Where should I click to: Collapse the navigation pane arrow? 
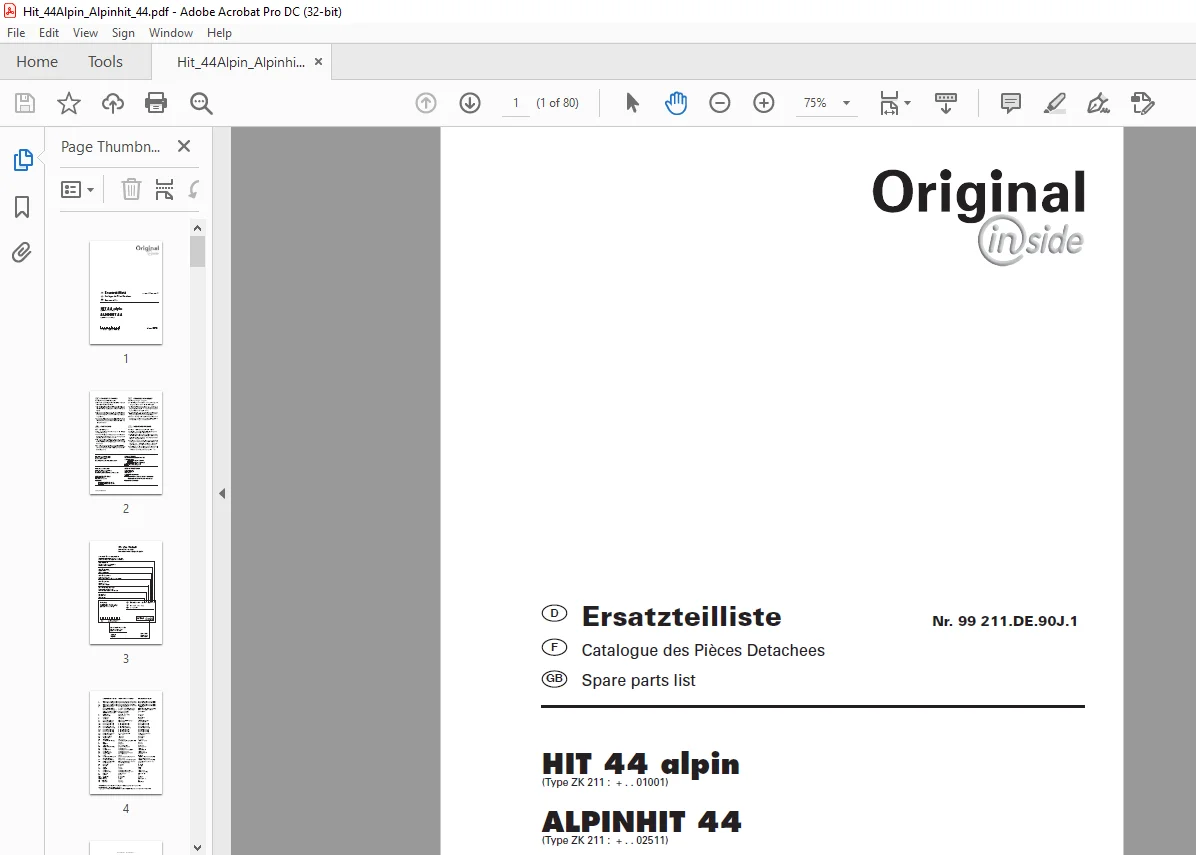[222, 493]
